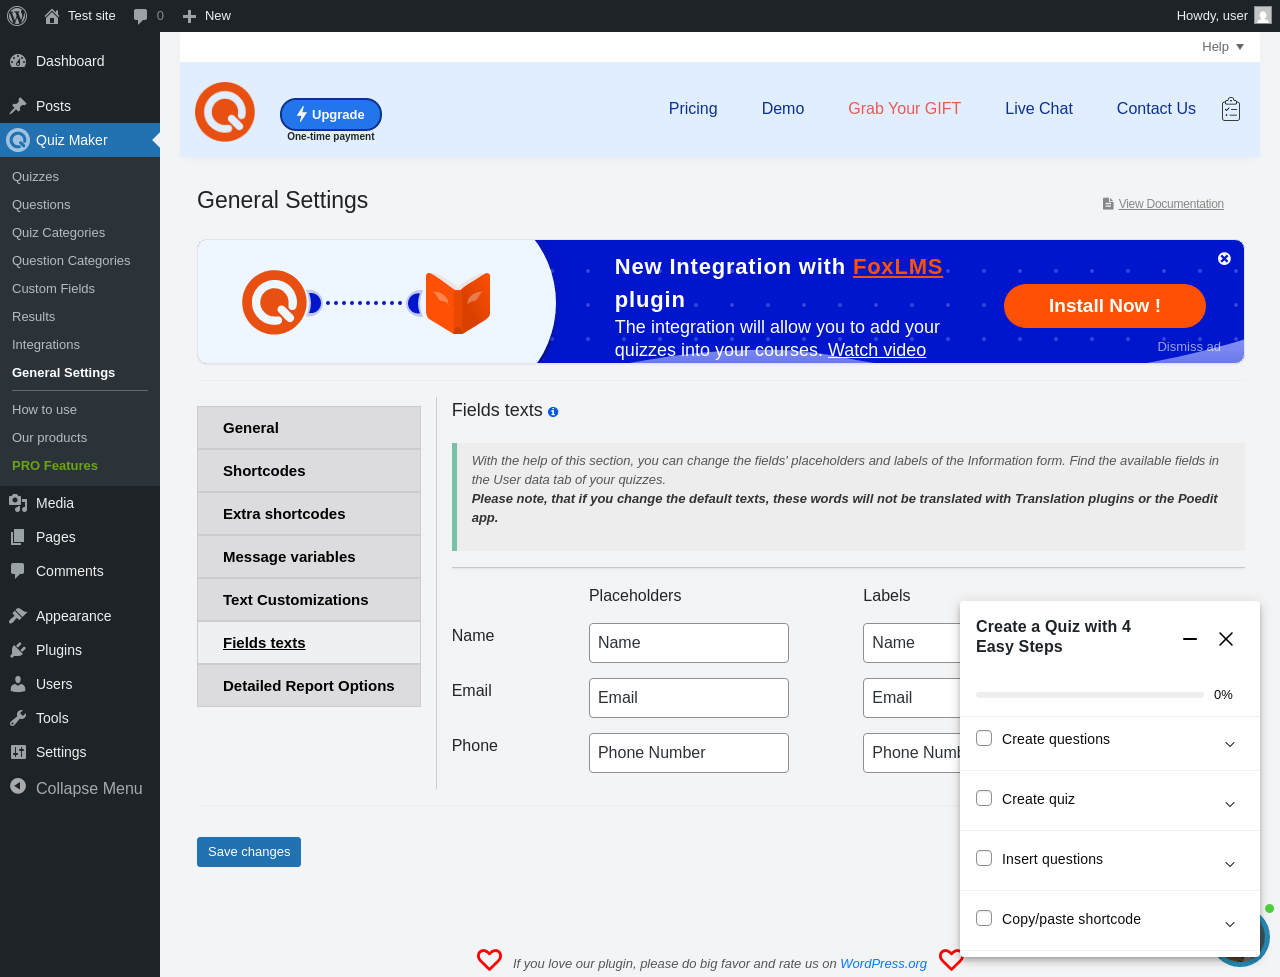Click the Watch video link
The height and width of the screenshot is (977, 1280).
click(877, 350)
